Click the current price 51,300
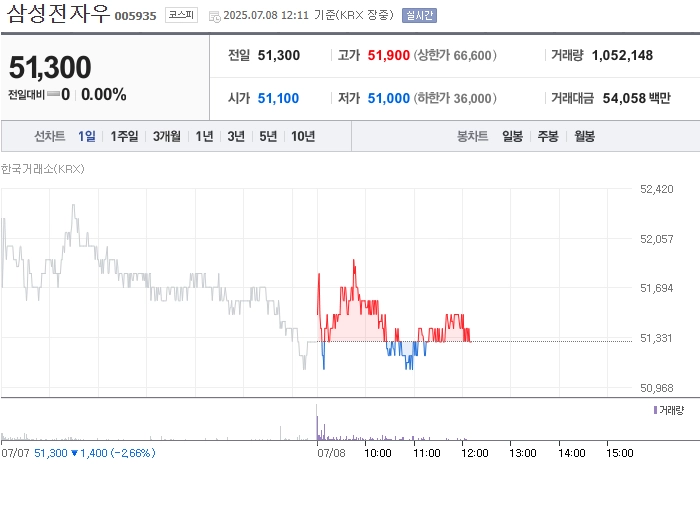700x515 pixels. point(50,67)
